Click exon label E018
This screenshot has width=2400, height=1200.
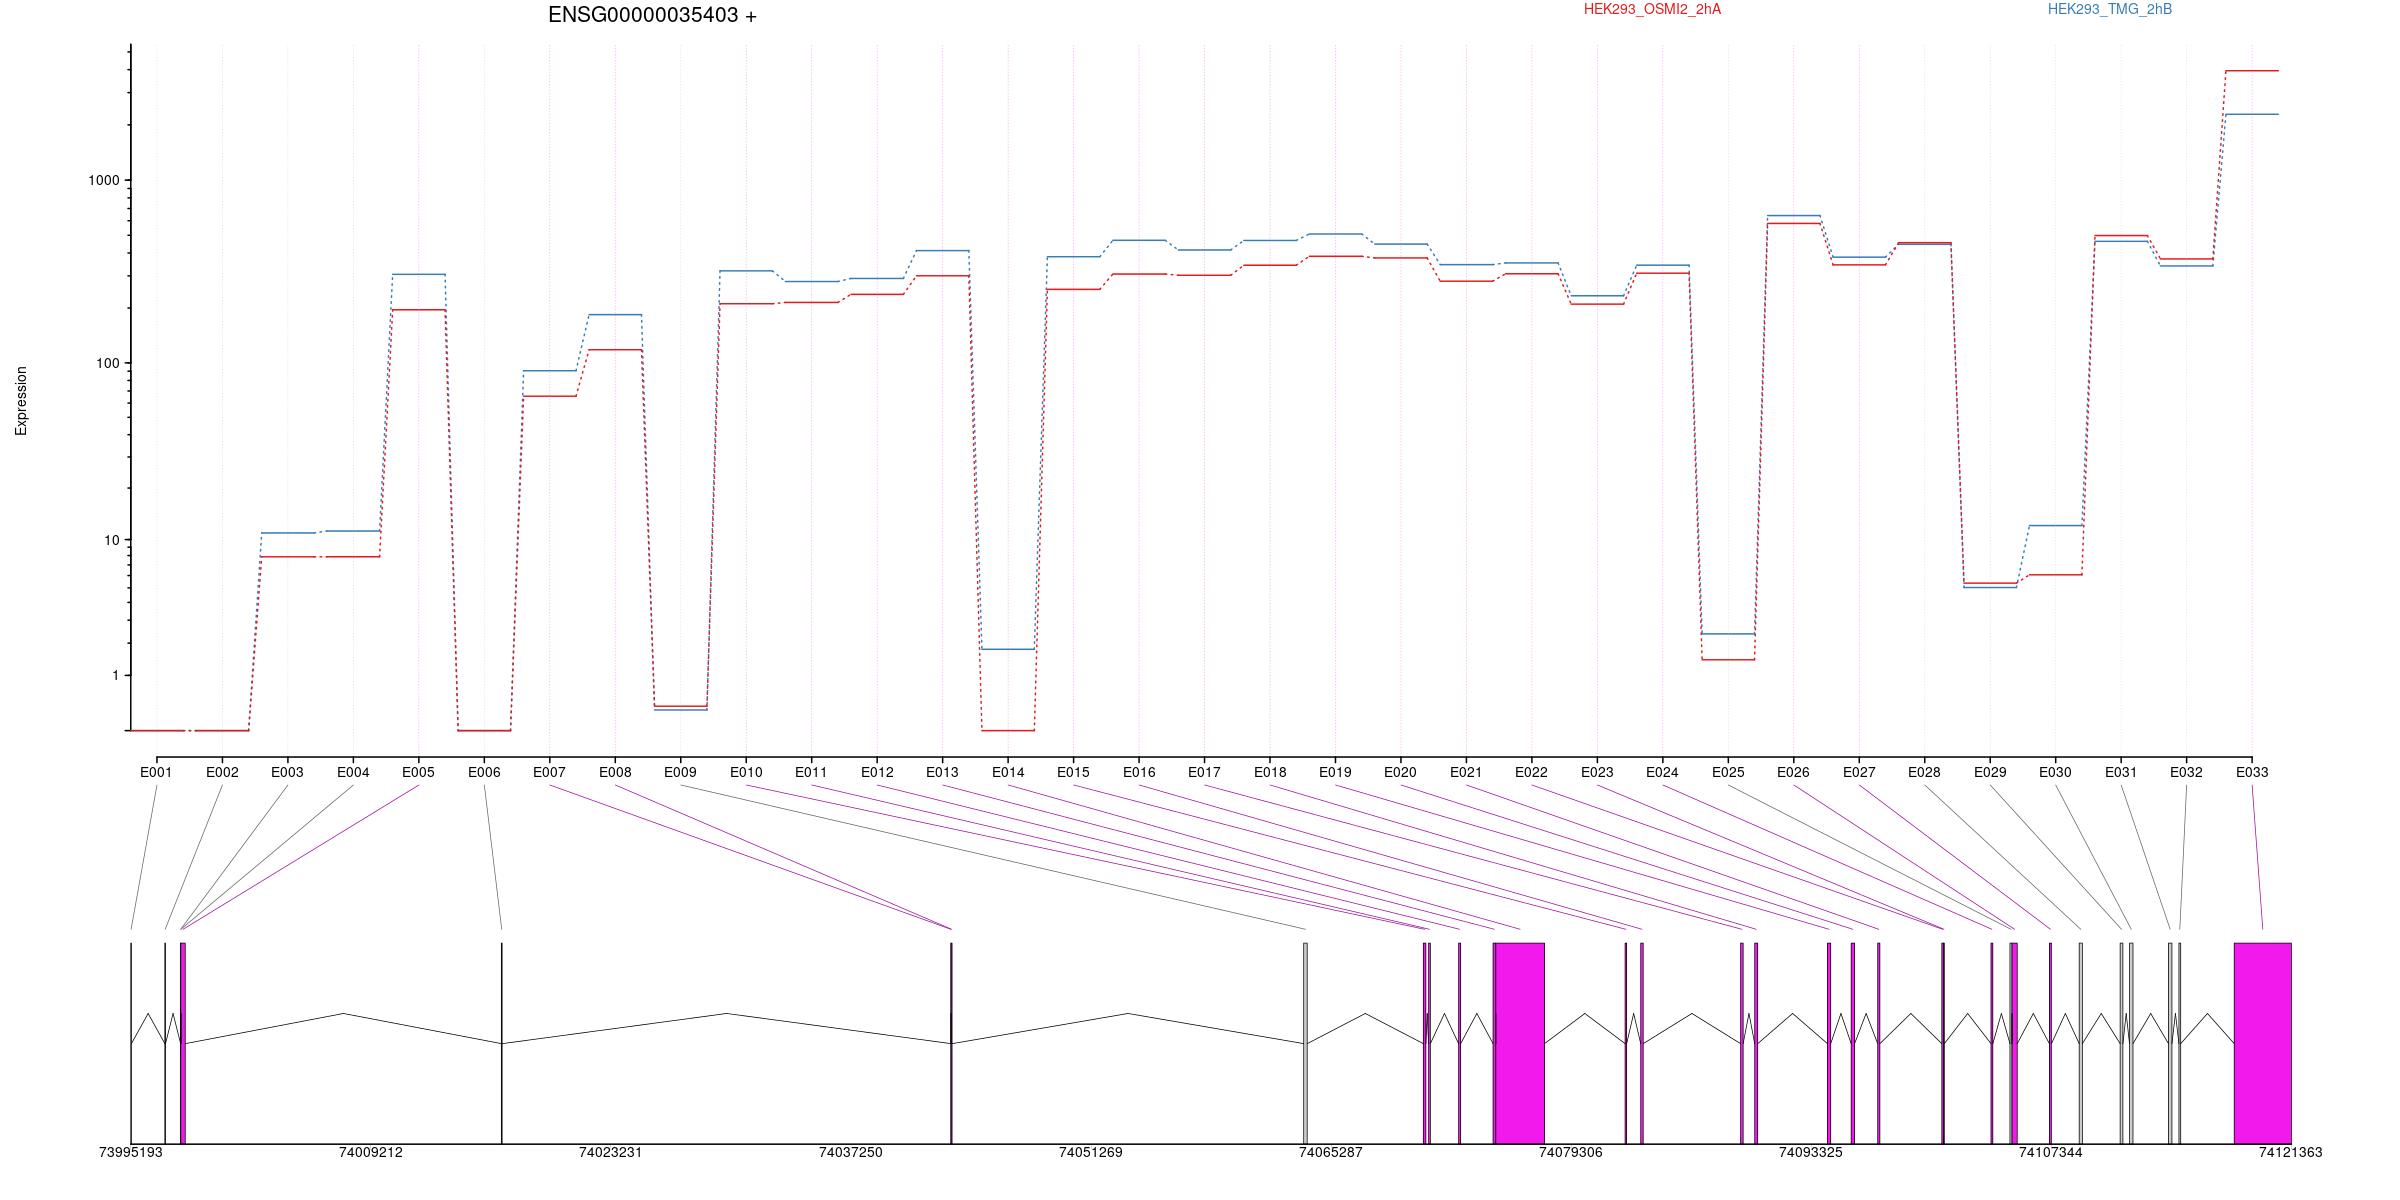(1270, 772)
